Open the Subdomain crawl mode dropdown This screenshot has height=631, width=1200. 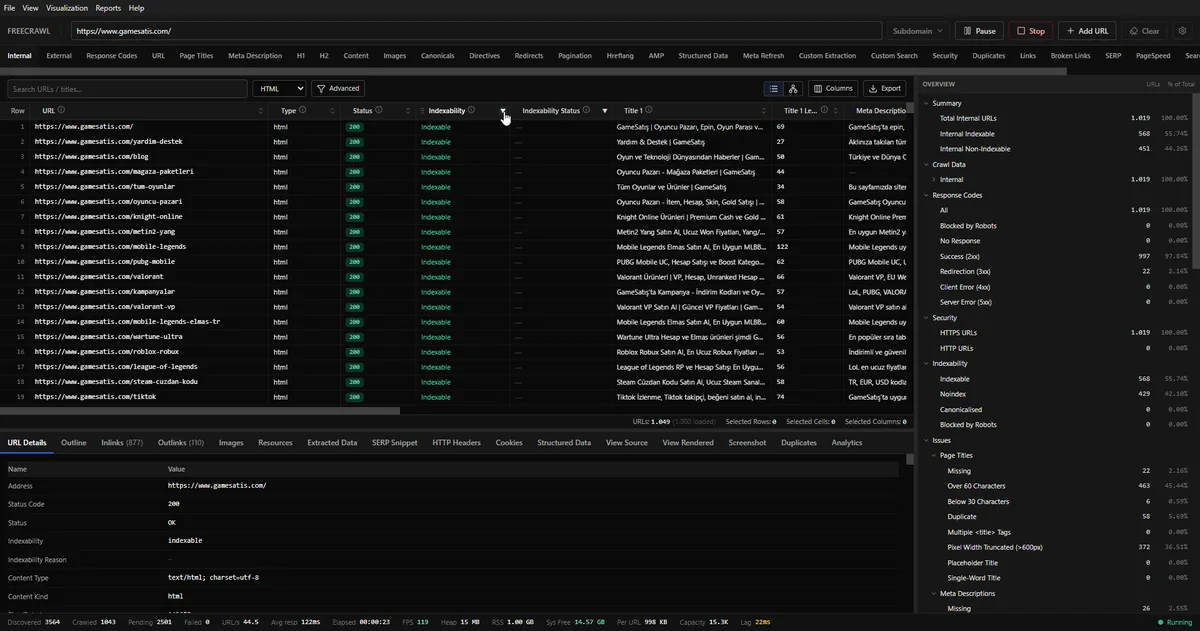coord(917,31)
